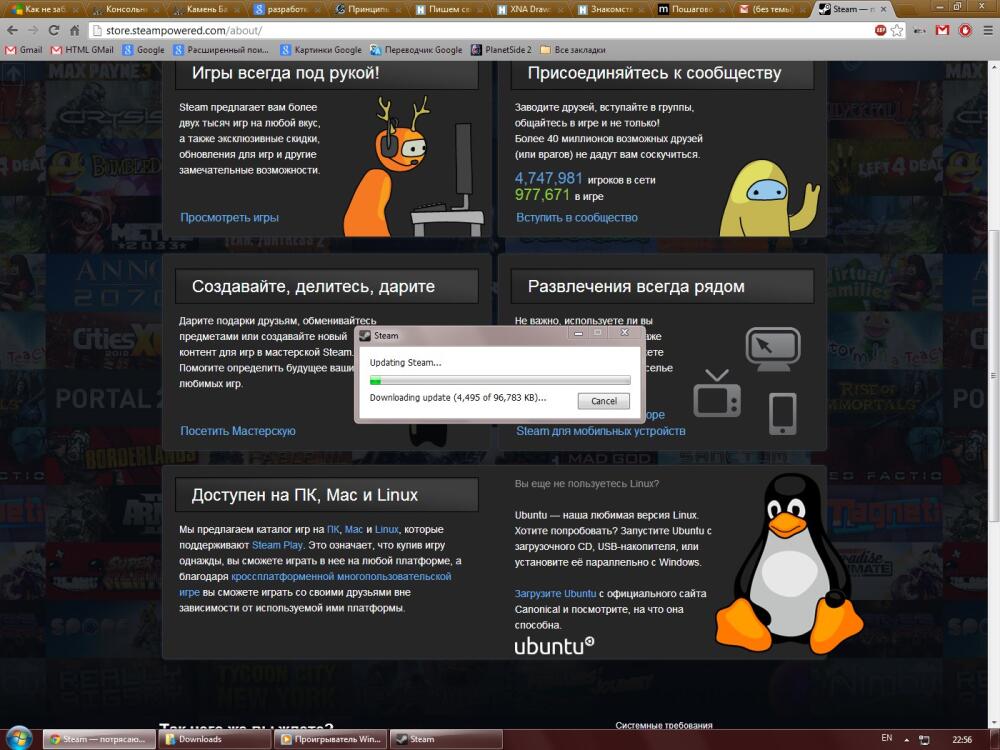Open Gmail bookmark in bookmarks bar

pos(24,50)
